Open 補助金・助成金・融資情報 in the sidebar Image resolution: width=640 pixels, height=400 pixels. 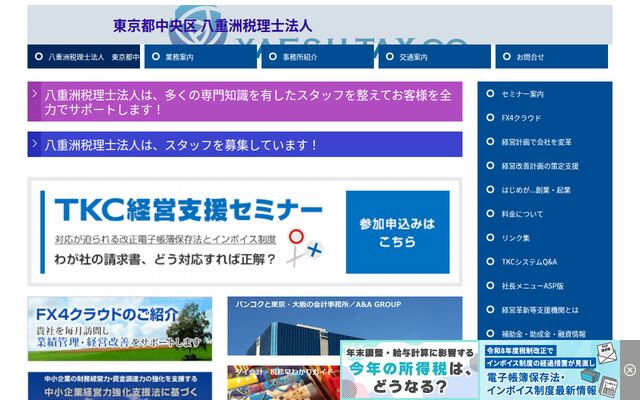pyautogui.click(x=544, y=334)
